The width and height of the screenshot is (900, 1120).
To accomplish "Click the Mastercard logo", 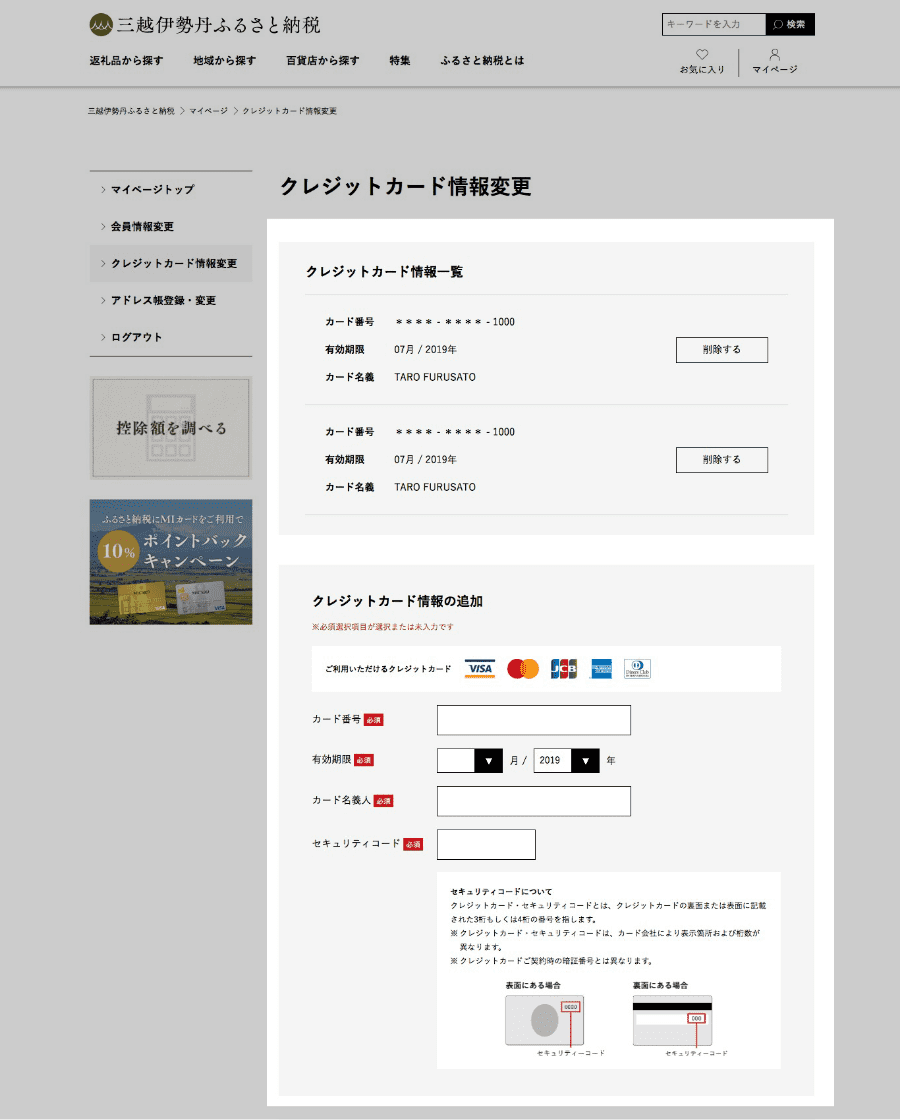I will click(x=522, y=669).
